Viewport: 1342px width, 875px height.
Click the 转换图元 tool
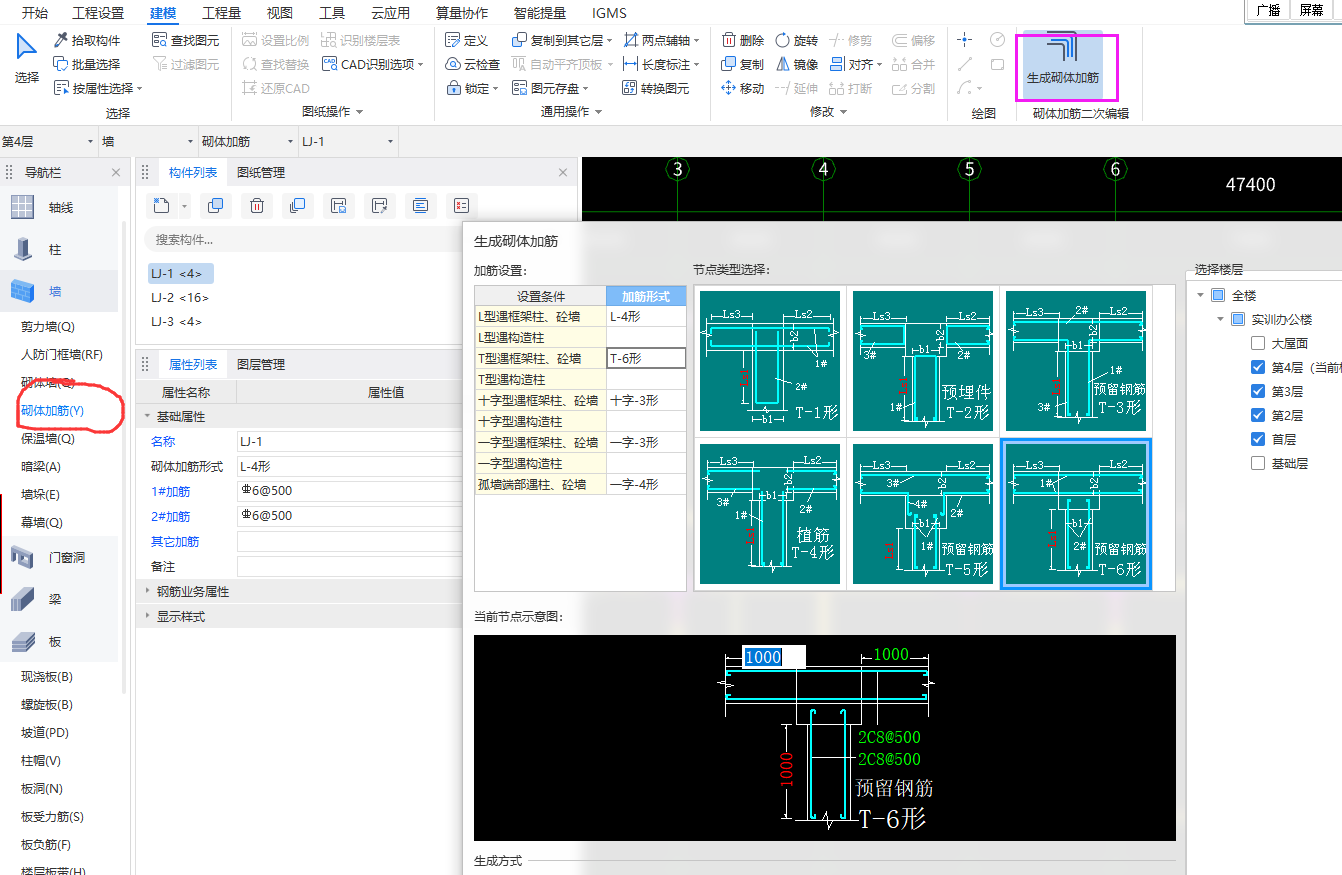point(656,88)
